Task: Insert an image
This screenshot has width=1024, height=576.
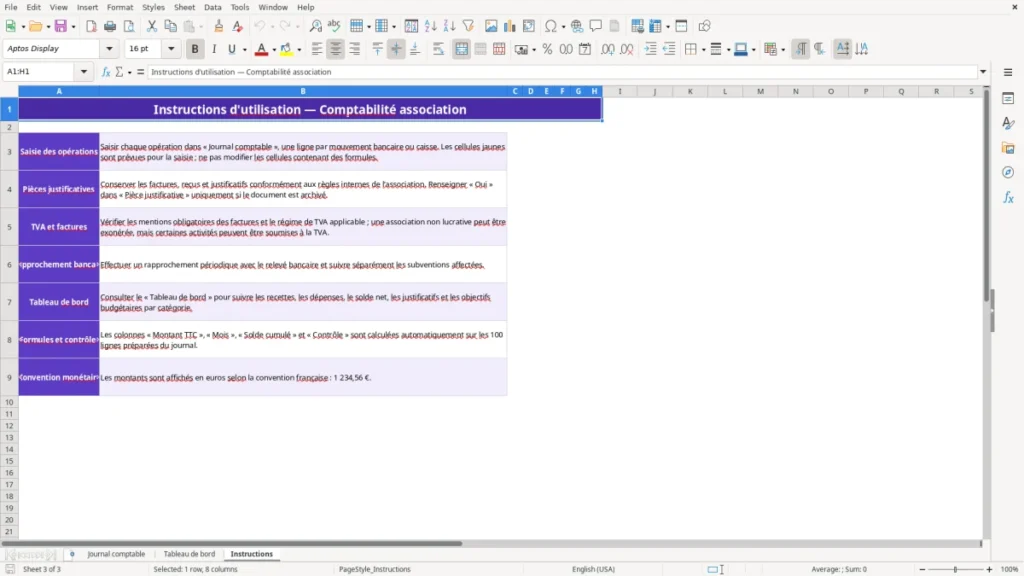Action: 491,26
